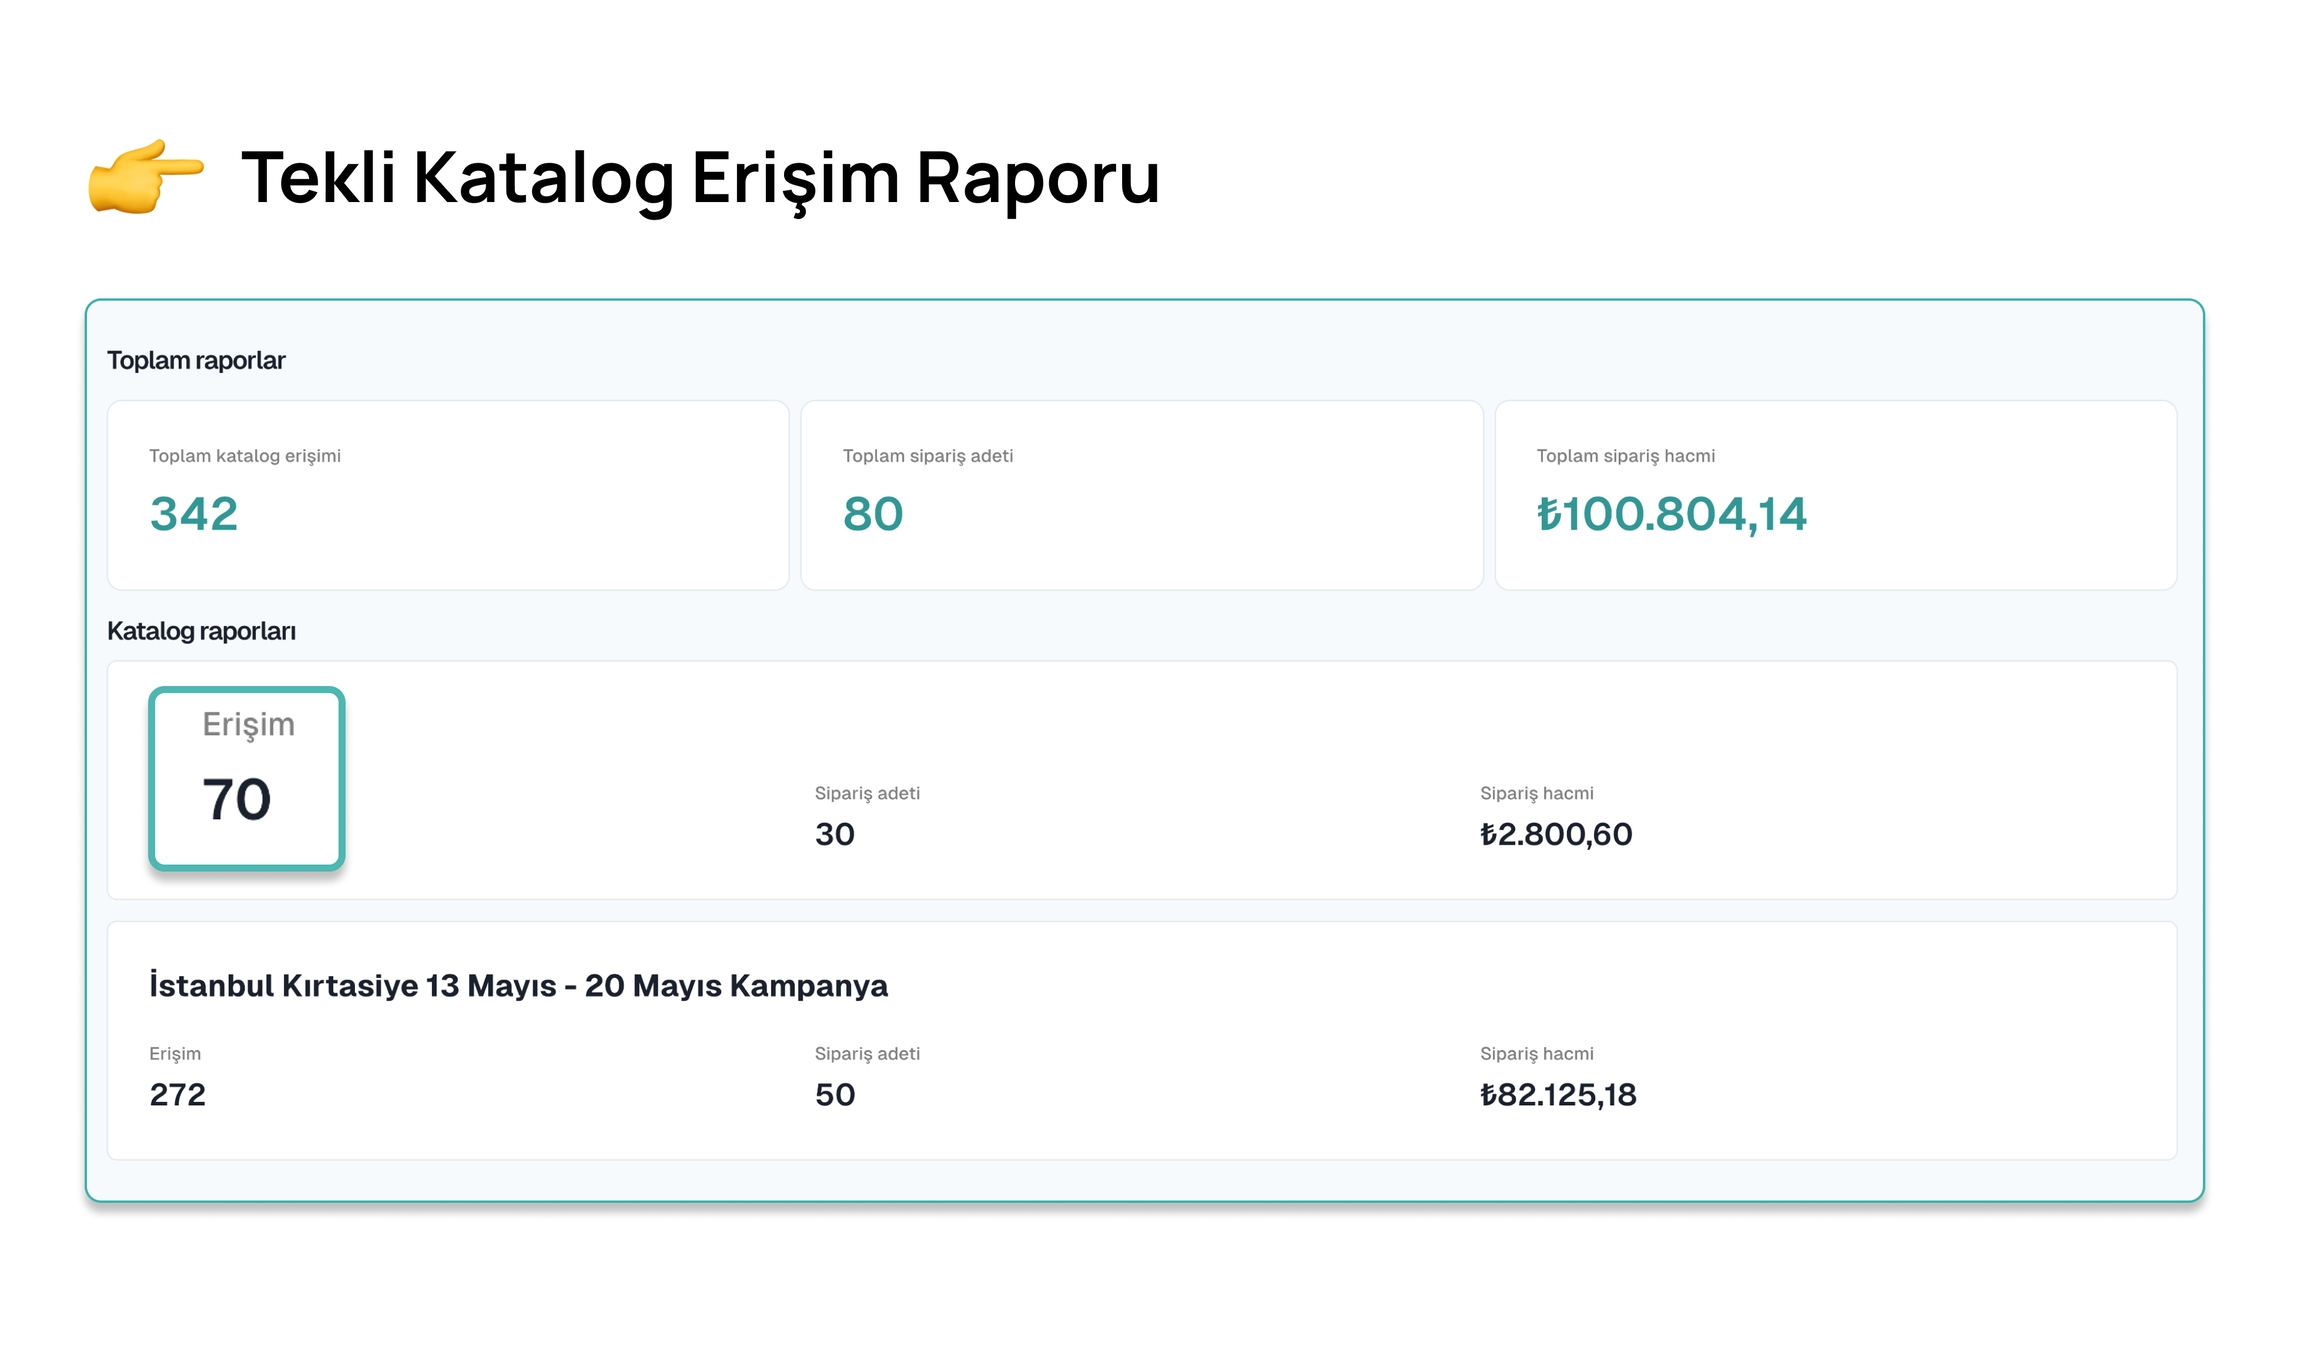Open İstanbul Kırtasiye 13 Mayıs - 20 Mayıs Kampanya
Viewport: 2304px width, 1372px height.
(x=518, y=985)
